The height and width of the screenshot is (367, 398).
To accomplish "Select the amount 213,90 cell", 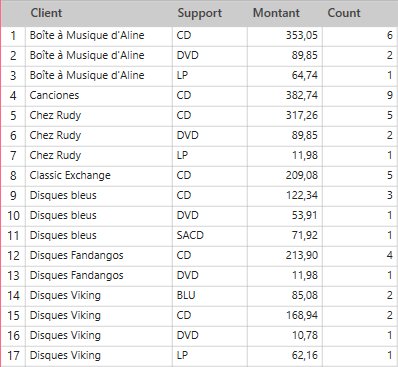I will (x=285, y=256).
